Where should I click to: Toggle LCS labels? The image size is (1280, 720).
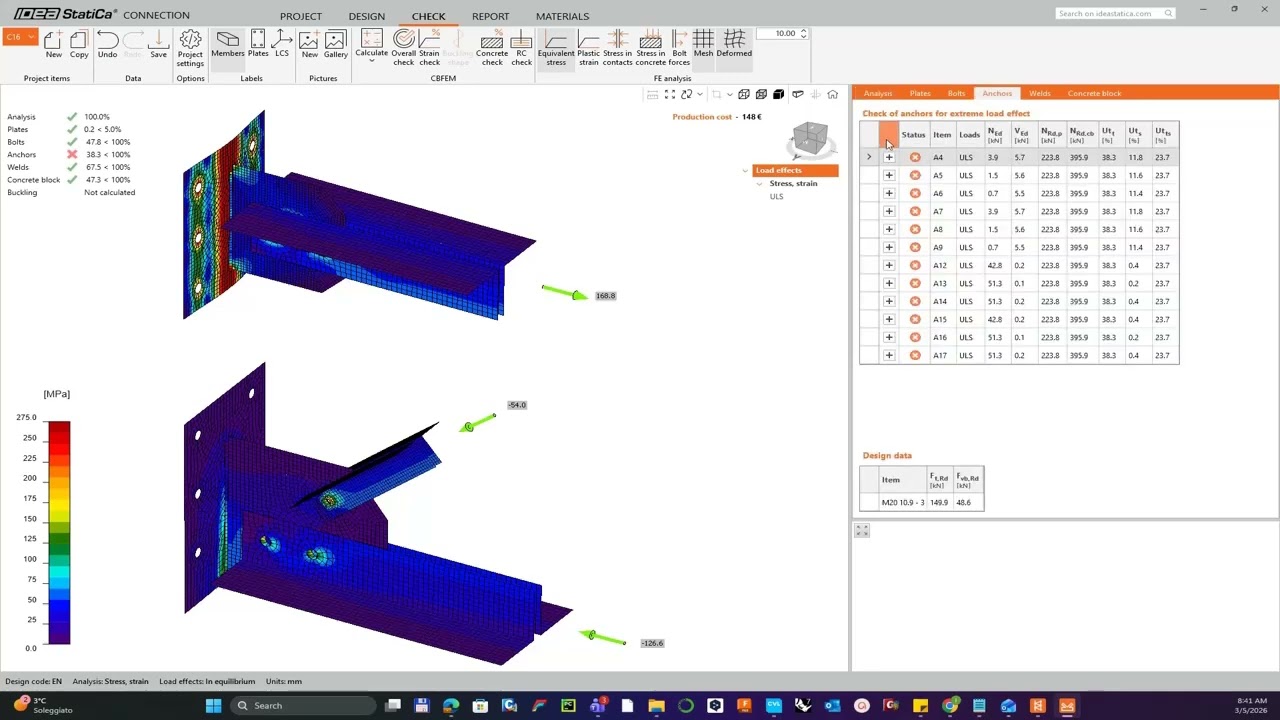coord(282,45)
